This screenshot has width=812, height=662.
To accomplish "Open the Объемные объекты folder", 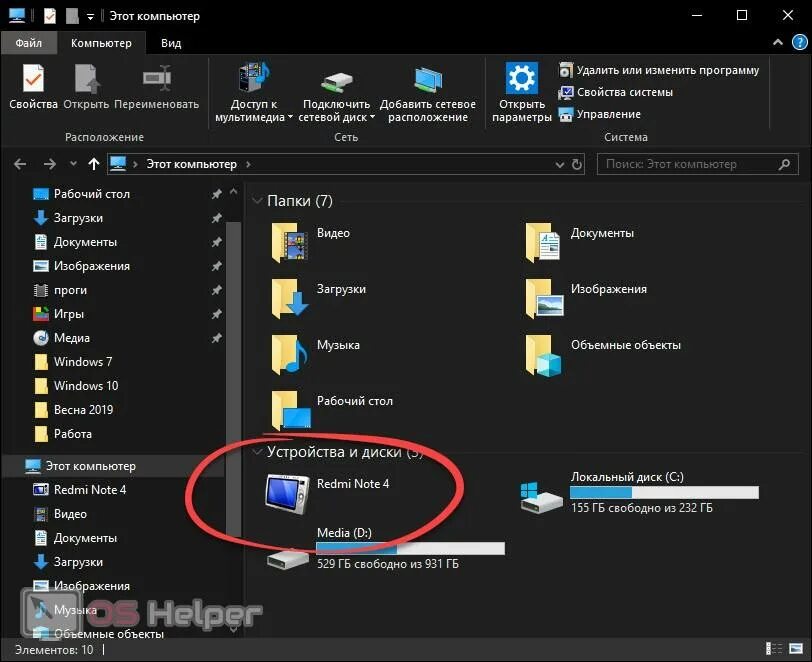I will [x=544, y=356].
